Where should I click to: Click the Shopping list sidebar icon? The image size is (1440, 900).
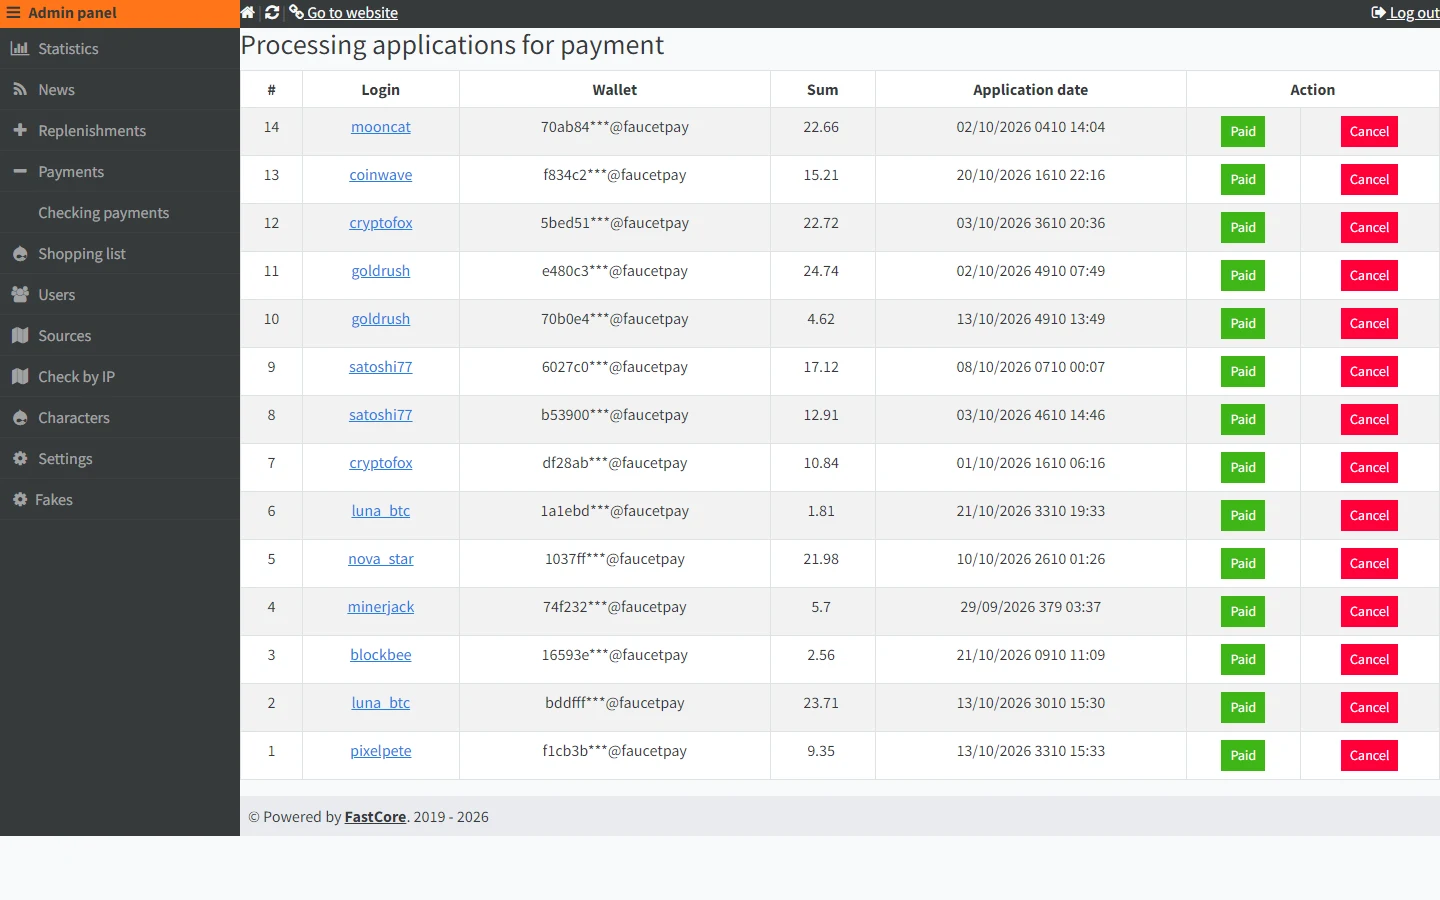[x=20, y=253]
